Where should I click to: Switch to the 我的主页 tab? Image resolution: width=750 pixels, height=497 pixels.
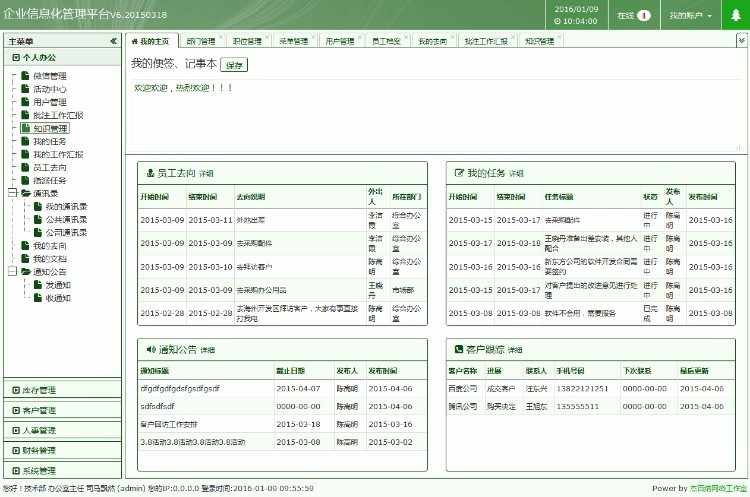click(151, 41)
